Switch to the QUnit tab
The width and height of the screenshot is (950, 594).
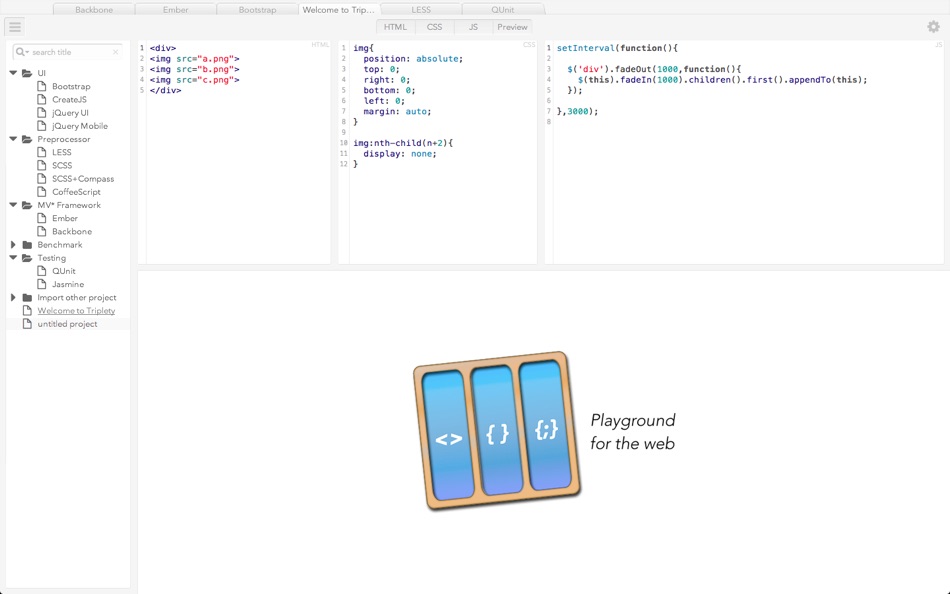coord(502,10)
